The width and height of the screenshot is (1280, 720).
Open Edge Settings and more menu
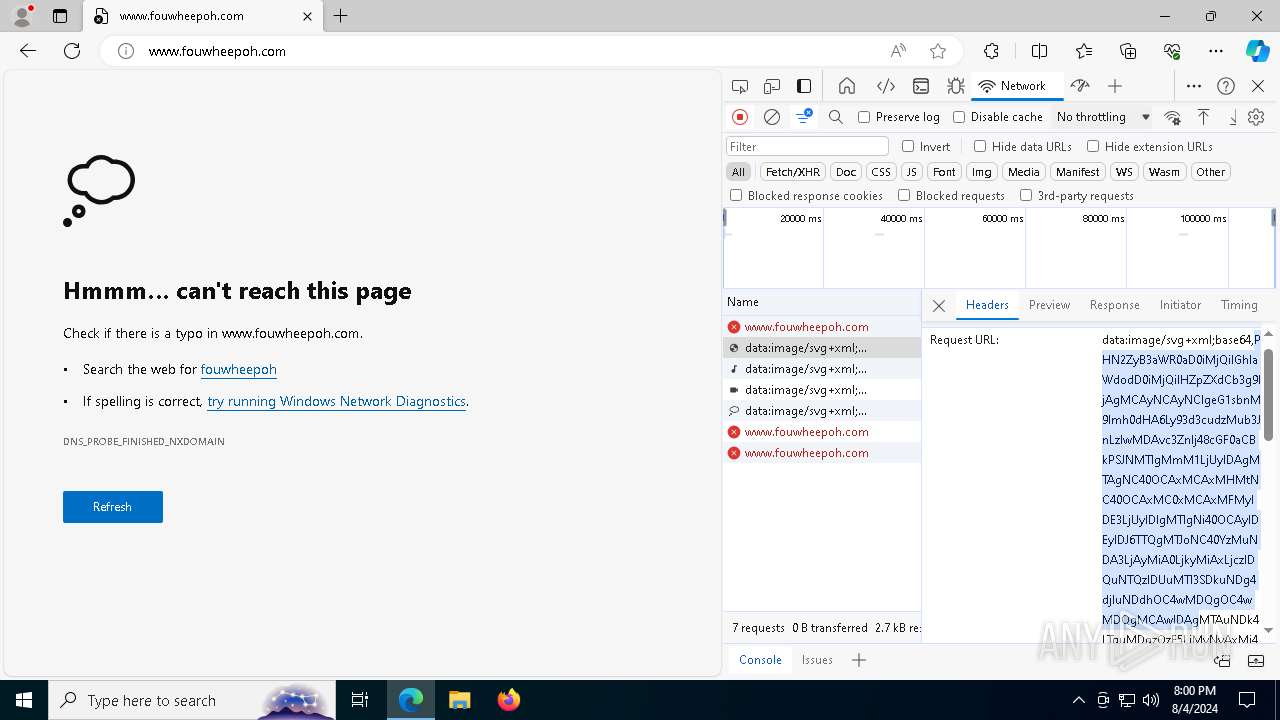(x=1216, y=51)
